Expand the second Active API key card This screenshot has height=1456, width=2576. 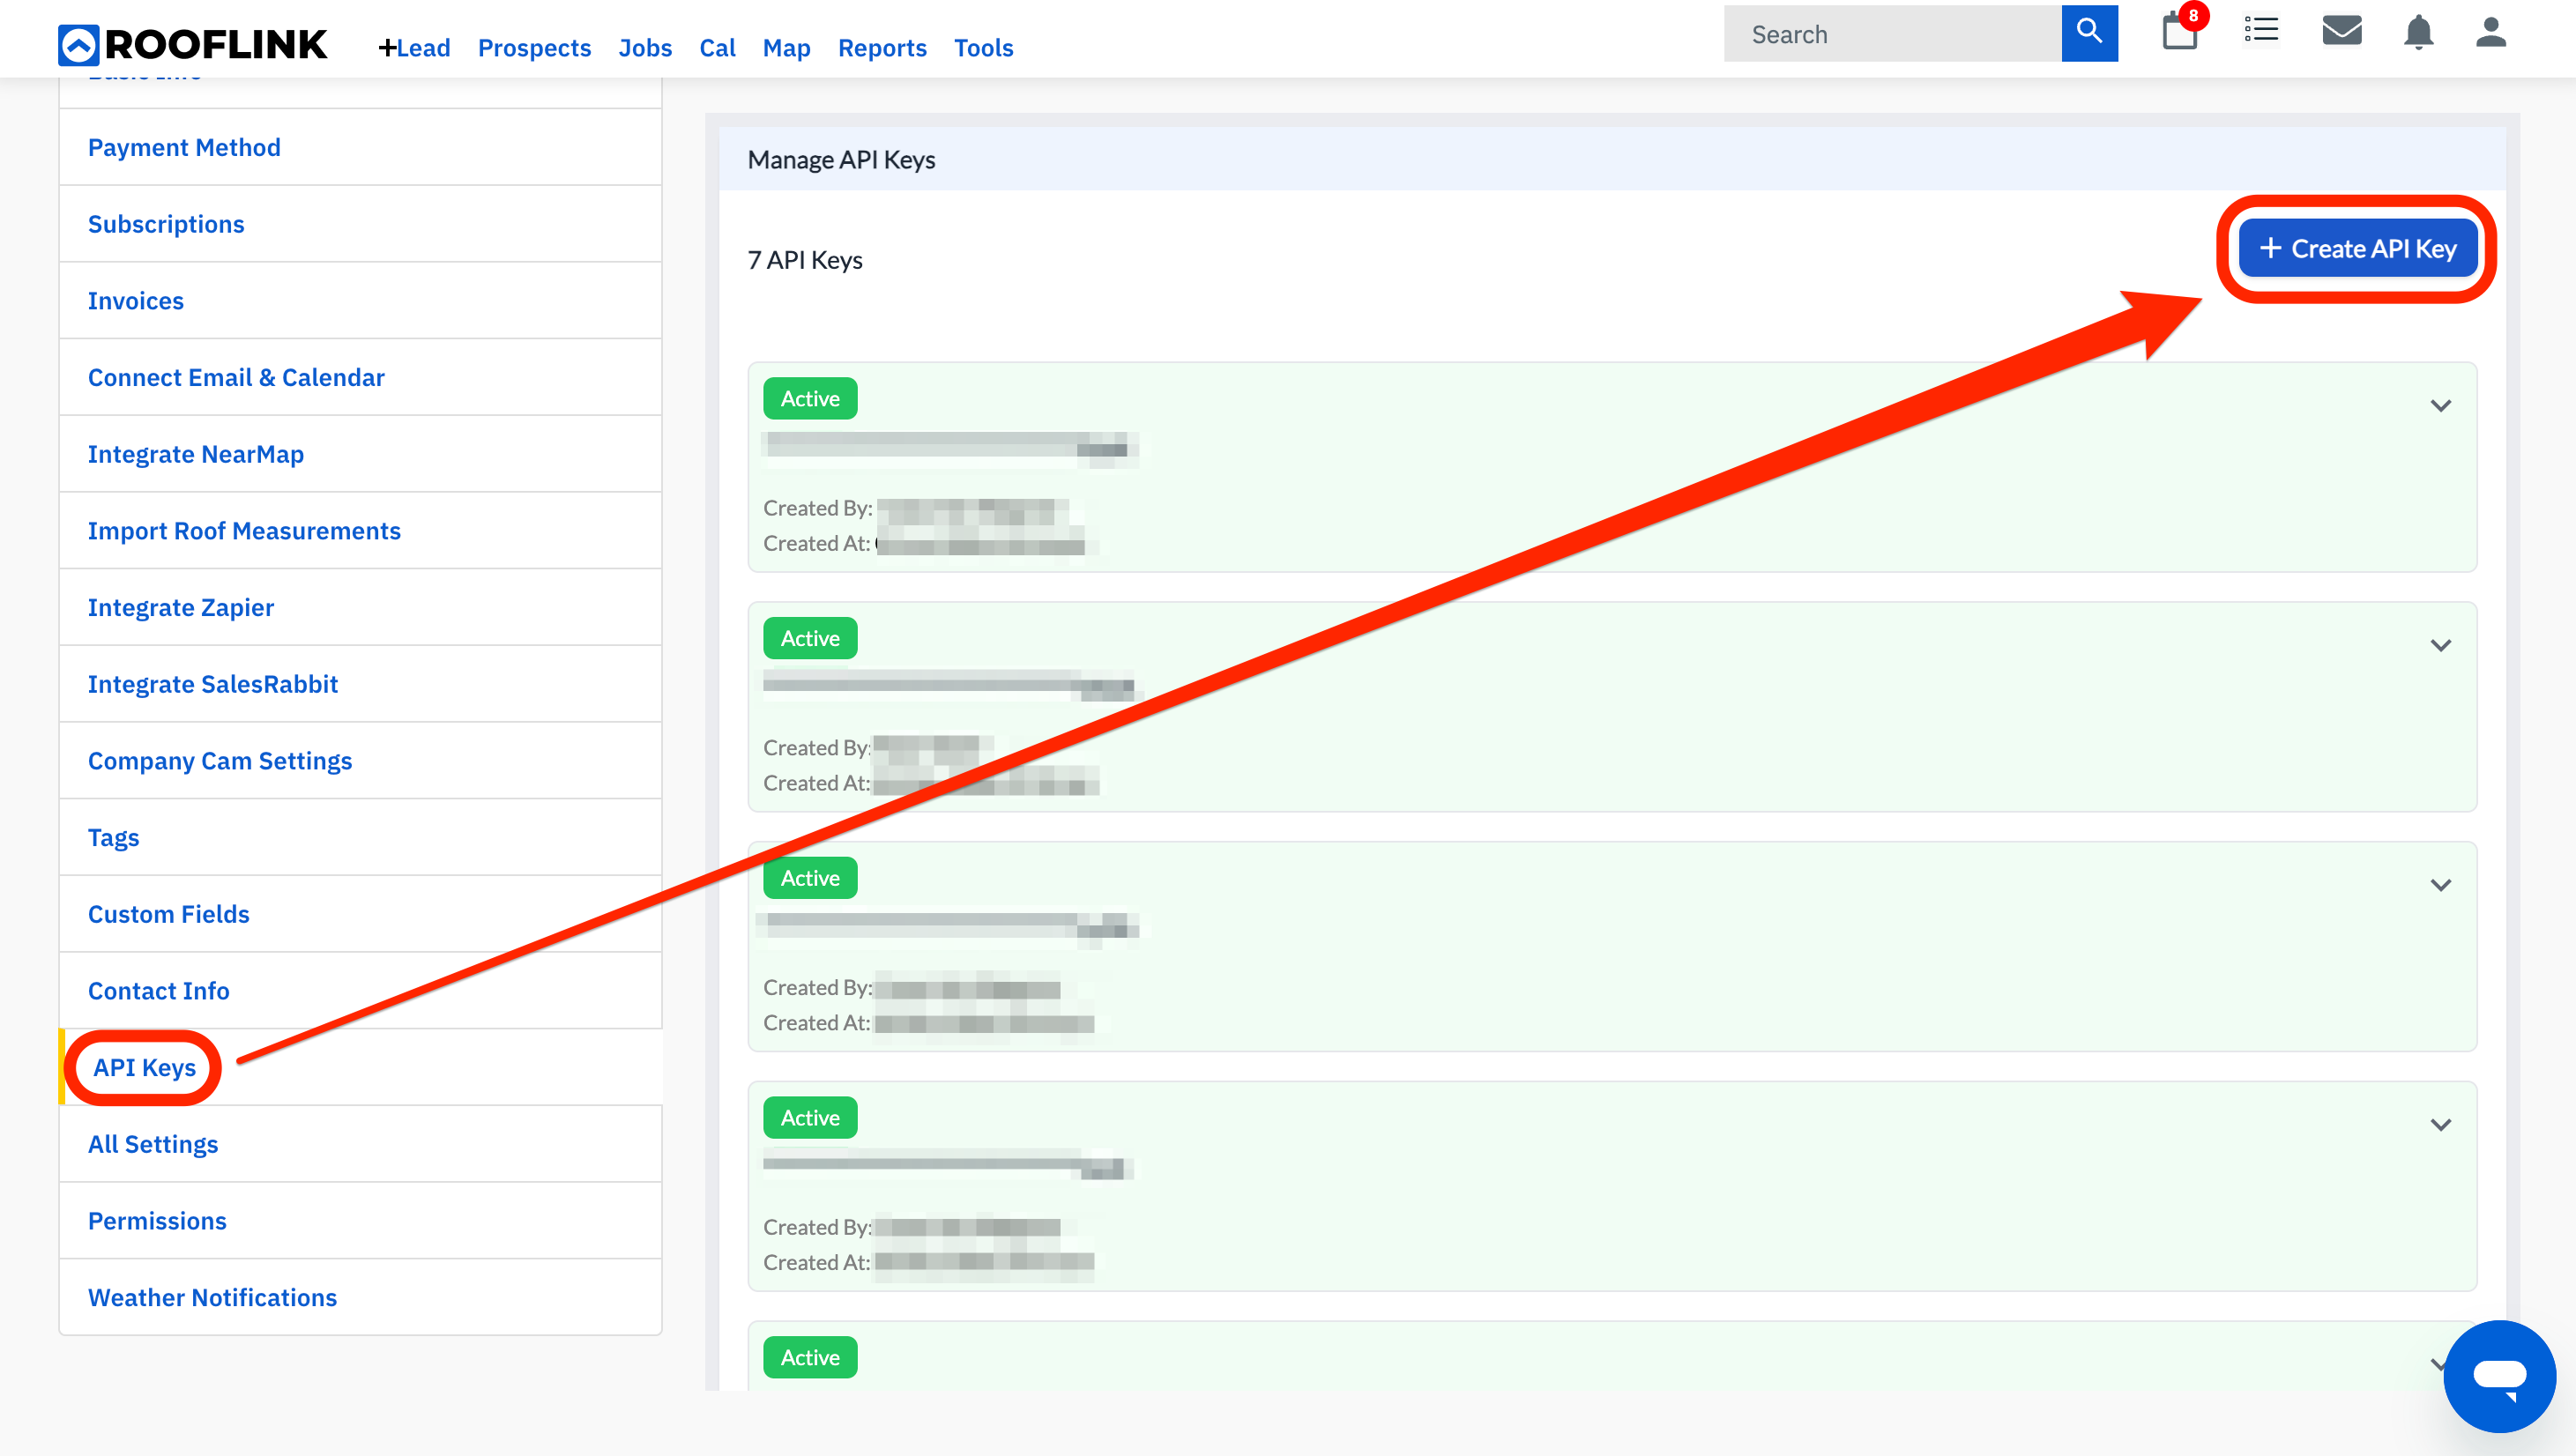(x=2441, y=646)
